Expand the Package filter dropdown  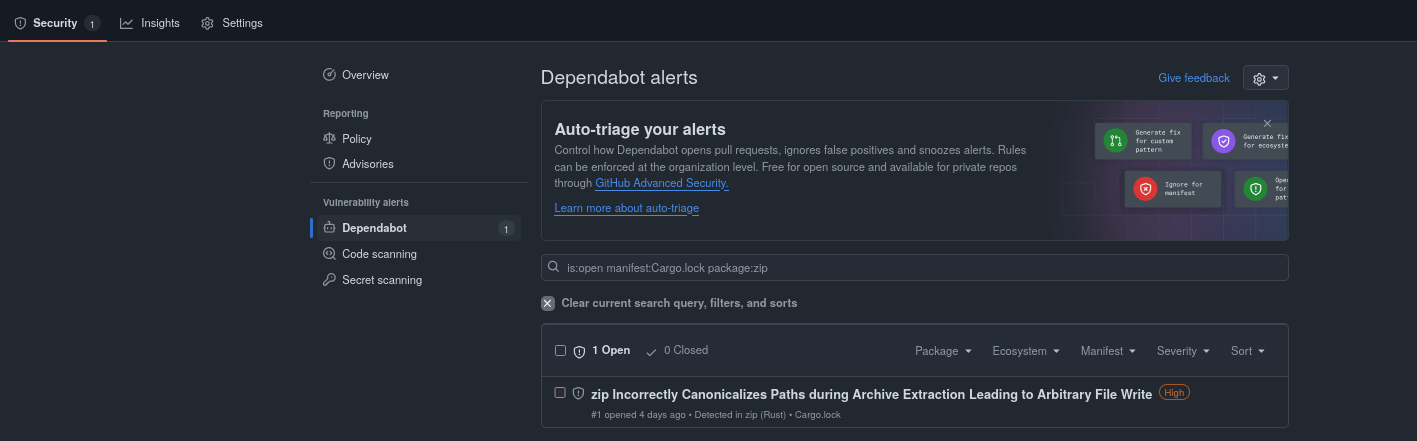click(943, 351)
